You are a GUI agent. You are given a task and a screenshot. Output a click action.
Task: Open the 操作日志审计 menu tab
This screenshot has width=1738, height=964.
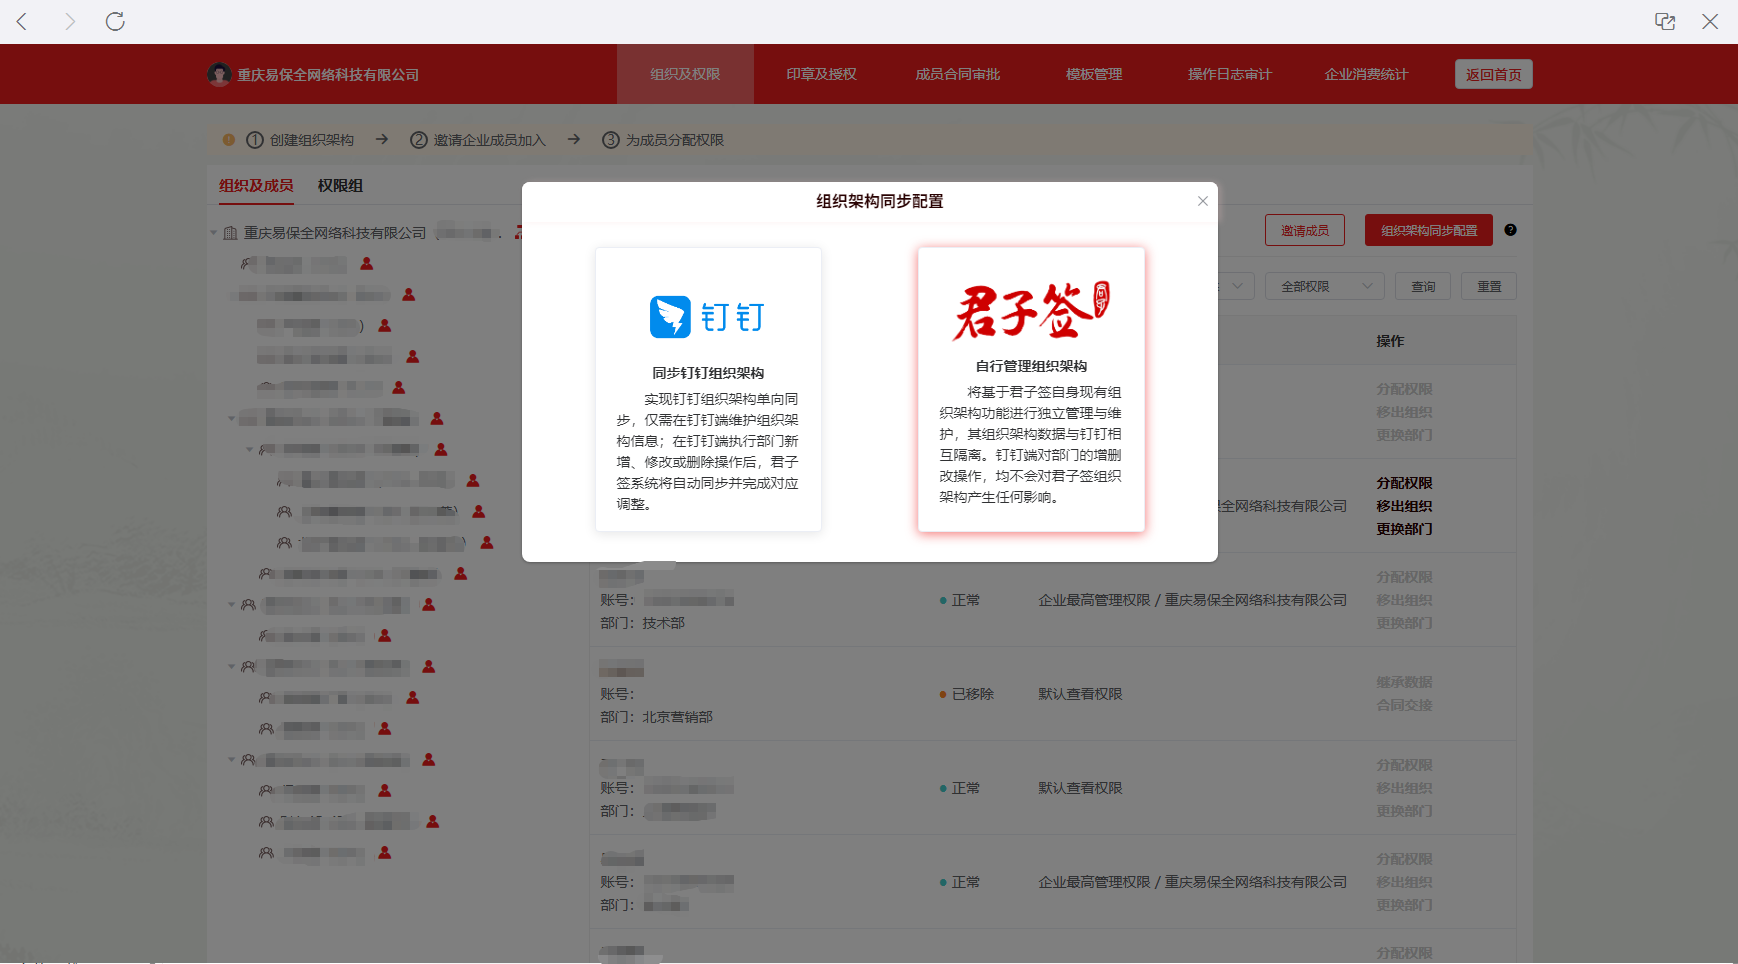(x=1229, y=74)
